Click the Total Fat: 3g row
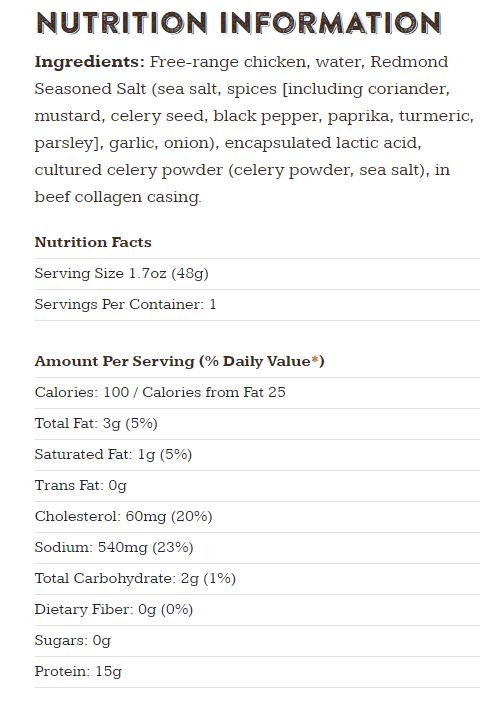The height and width of the screenshot is (710, 499). (257, 424)
